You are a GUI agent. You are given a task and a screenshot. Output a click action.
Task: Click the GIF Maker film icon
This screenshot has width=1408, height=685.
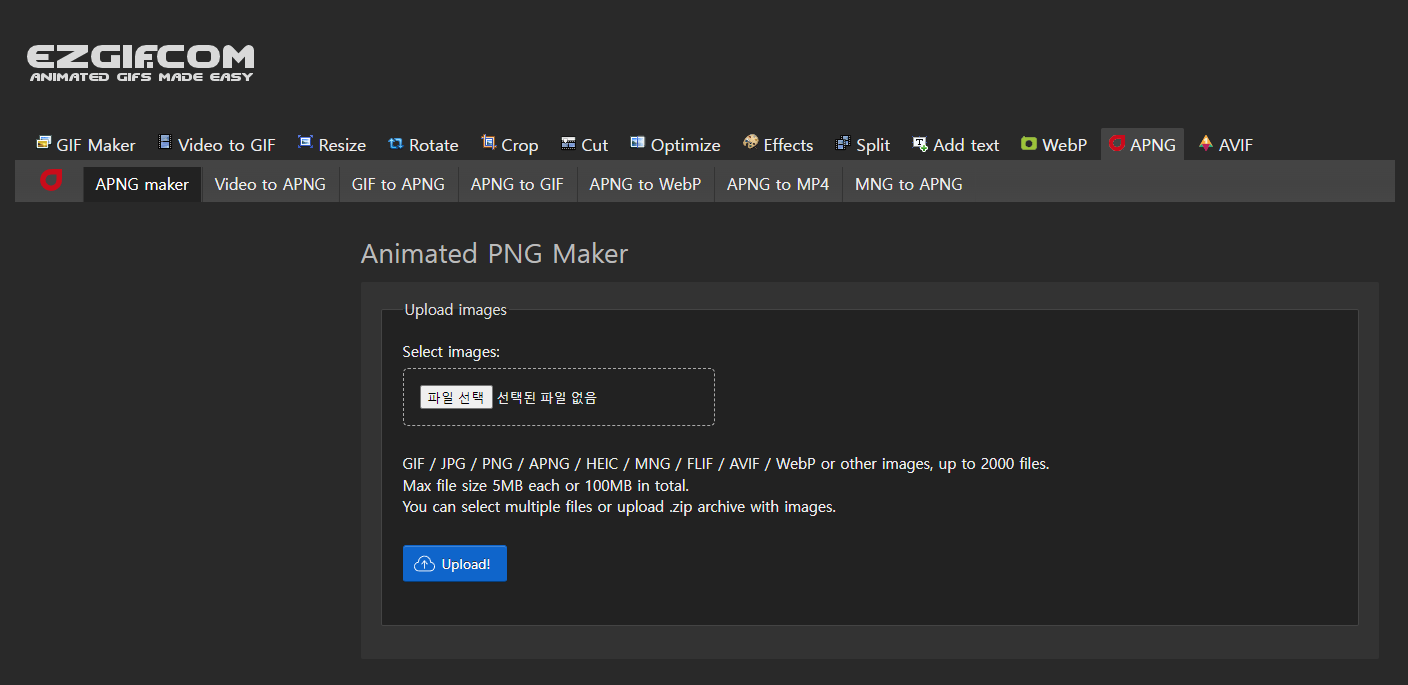43,143
